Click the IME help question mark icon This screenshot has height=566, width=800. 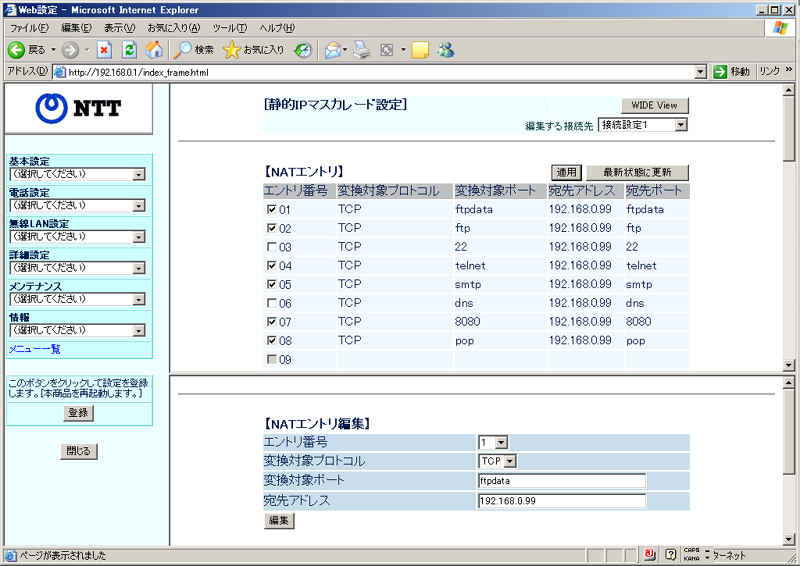point(671,555)
